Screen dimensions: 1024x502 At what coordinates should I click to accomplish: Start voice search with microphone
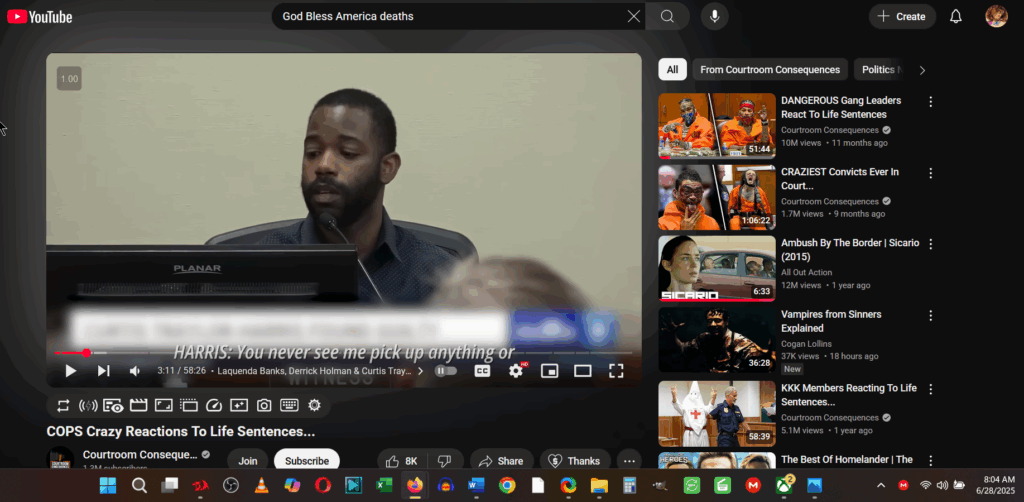pyautogui.click(x=714, y=16)
